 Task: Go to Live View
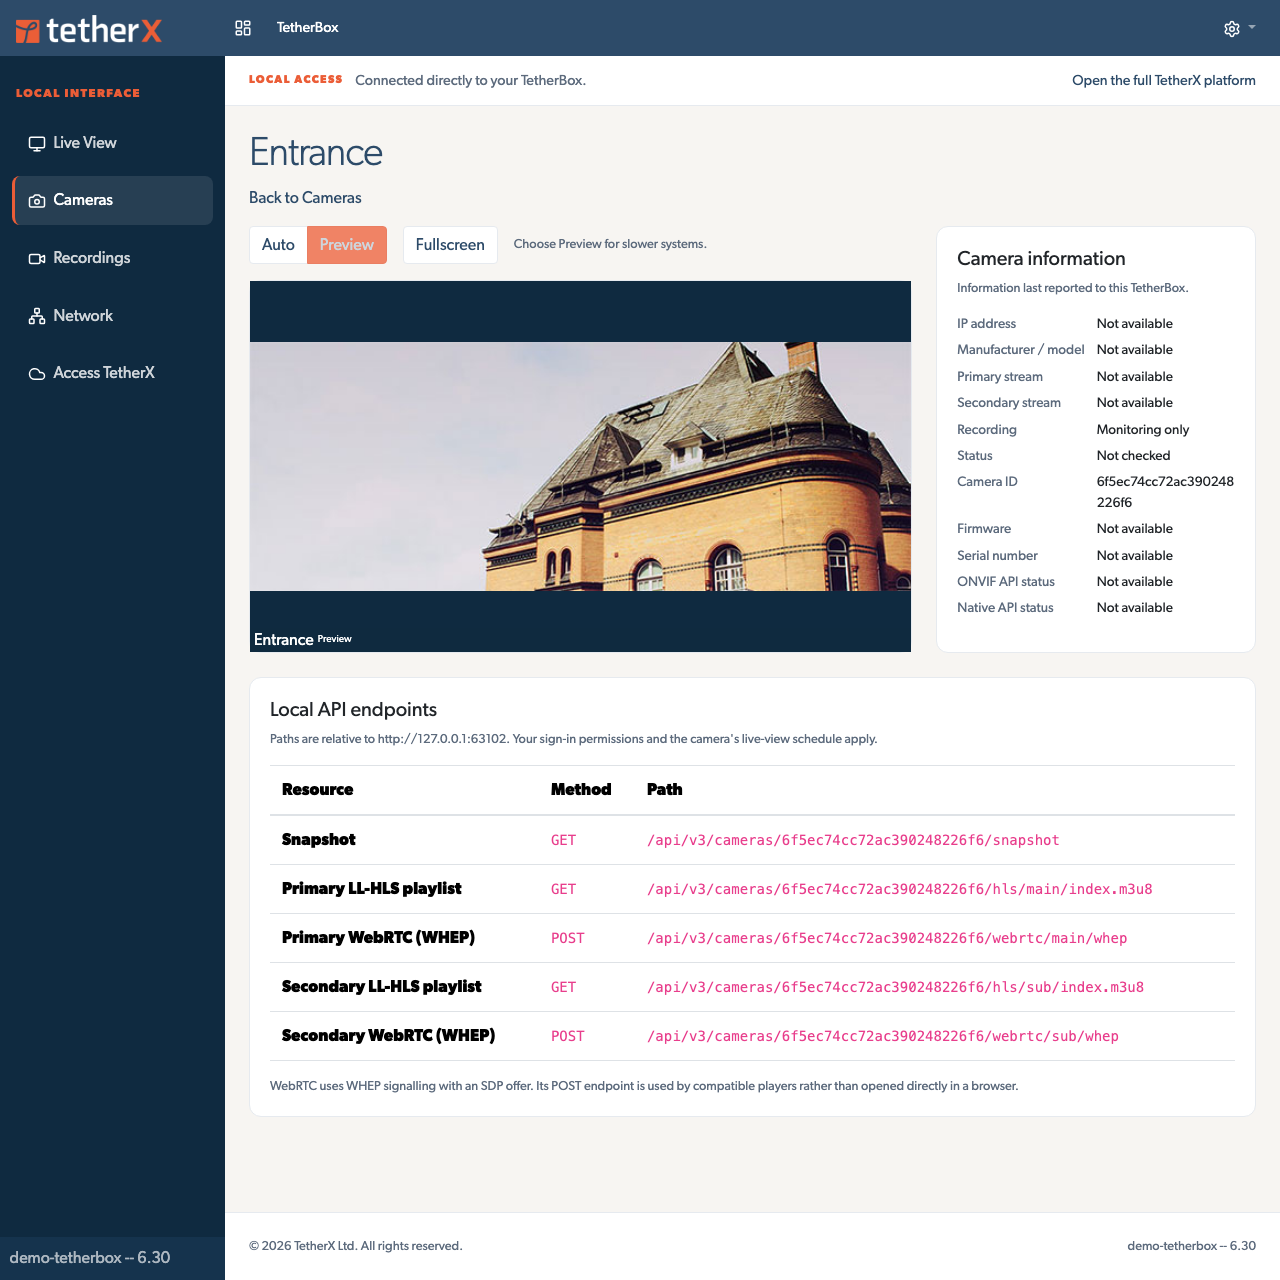[x=112, y=143]
